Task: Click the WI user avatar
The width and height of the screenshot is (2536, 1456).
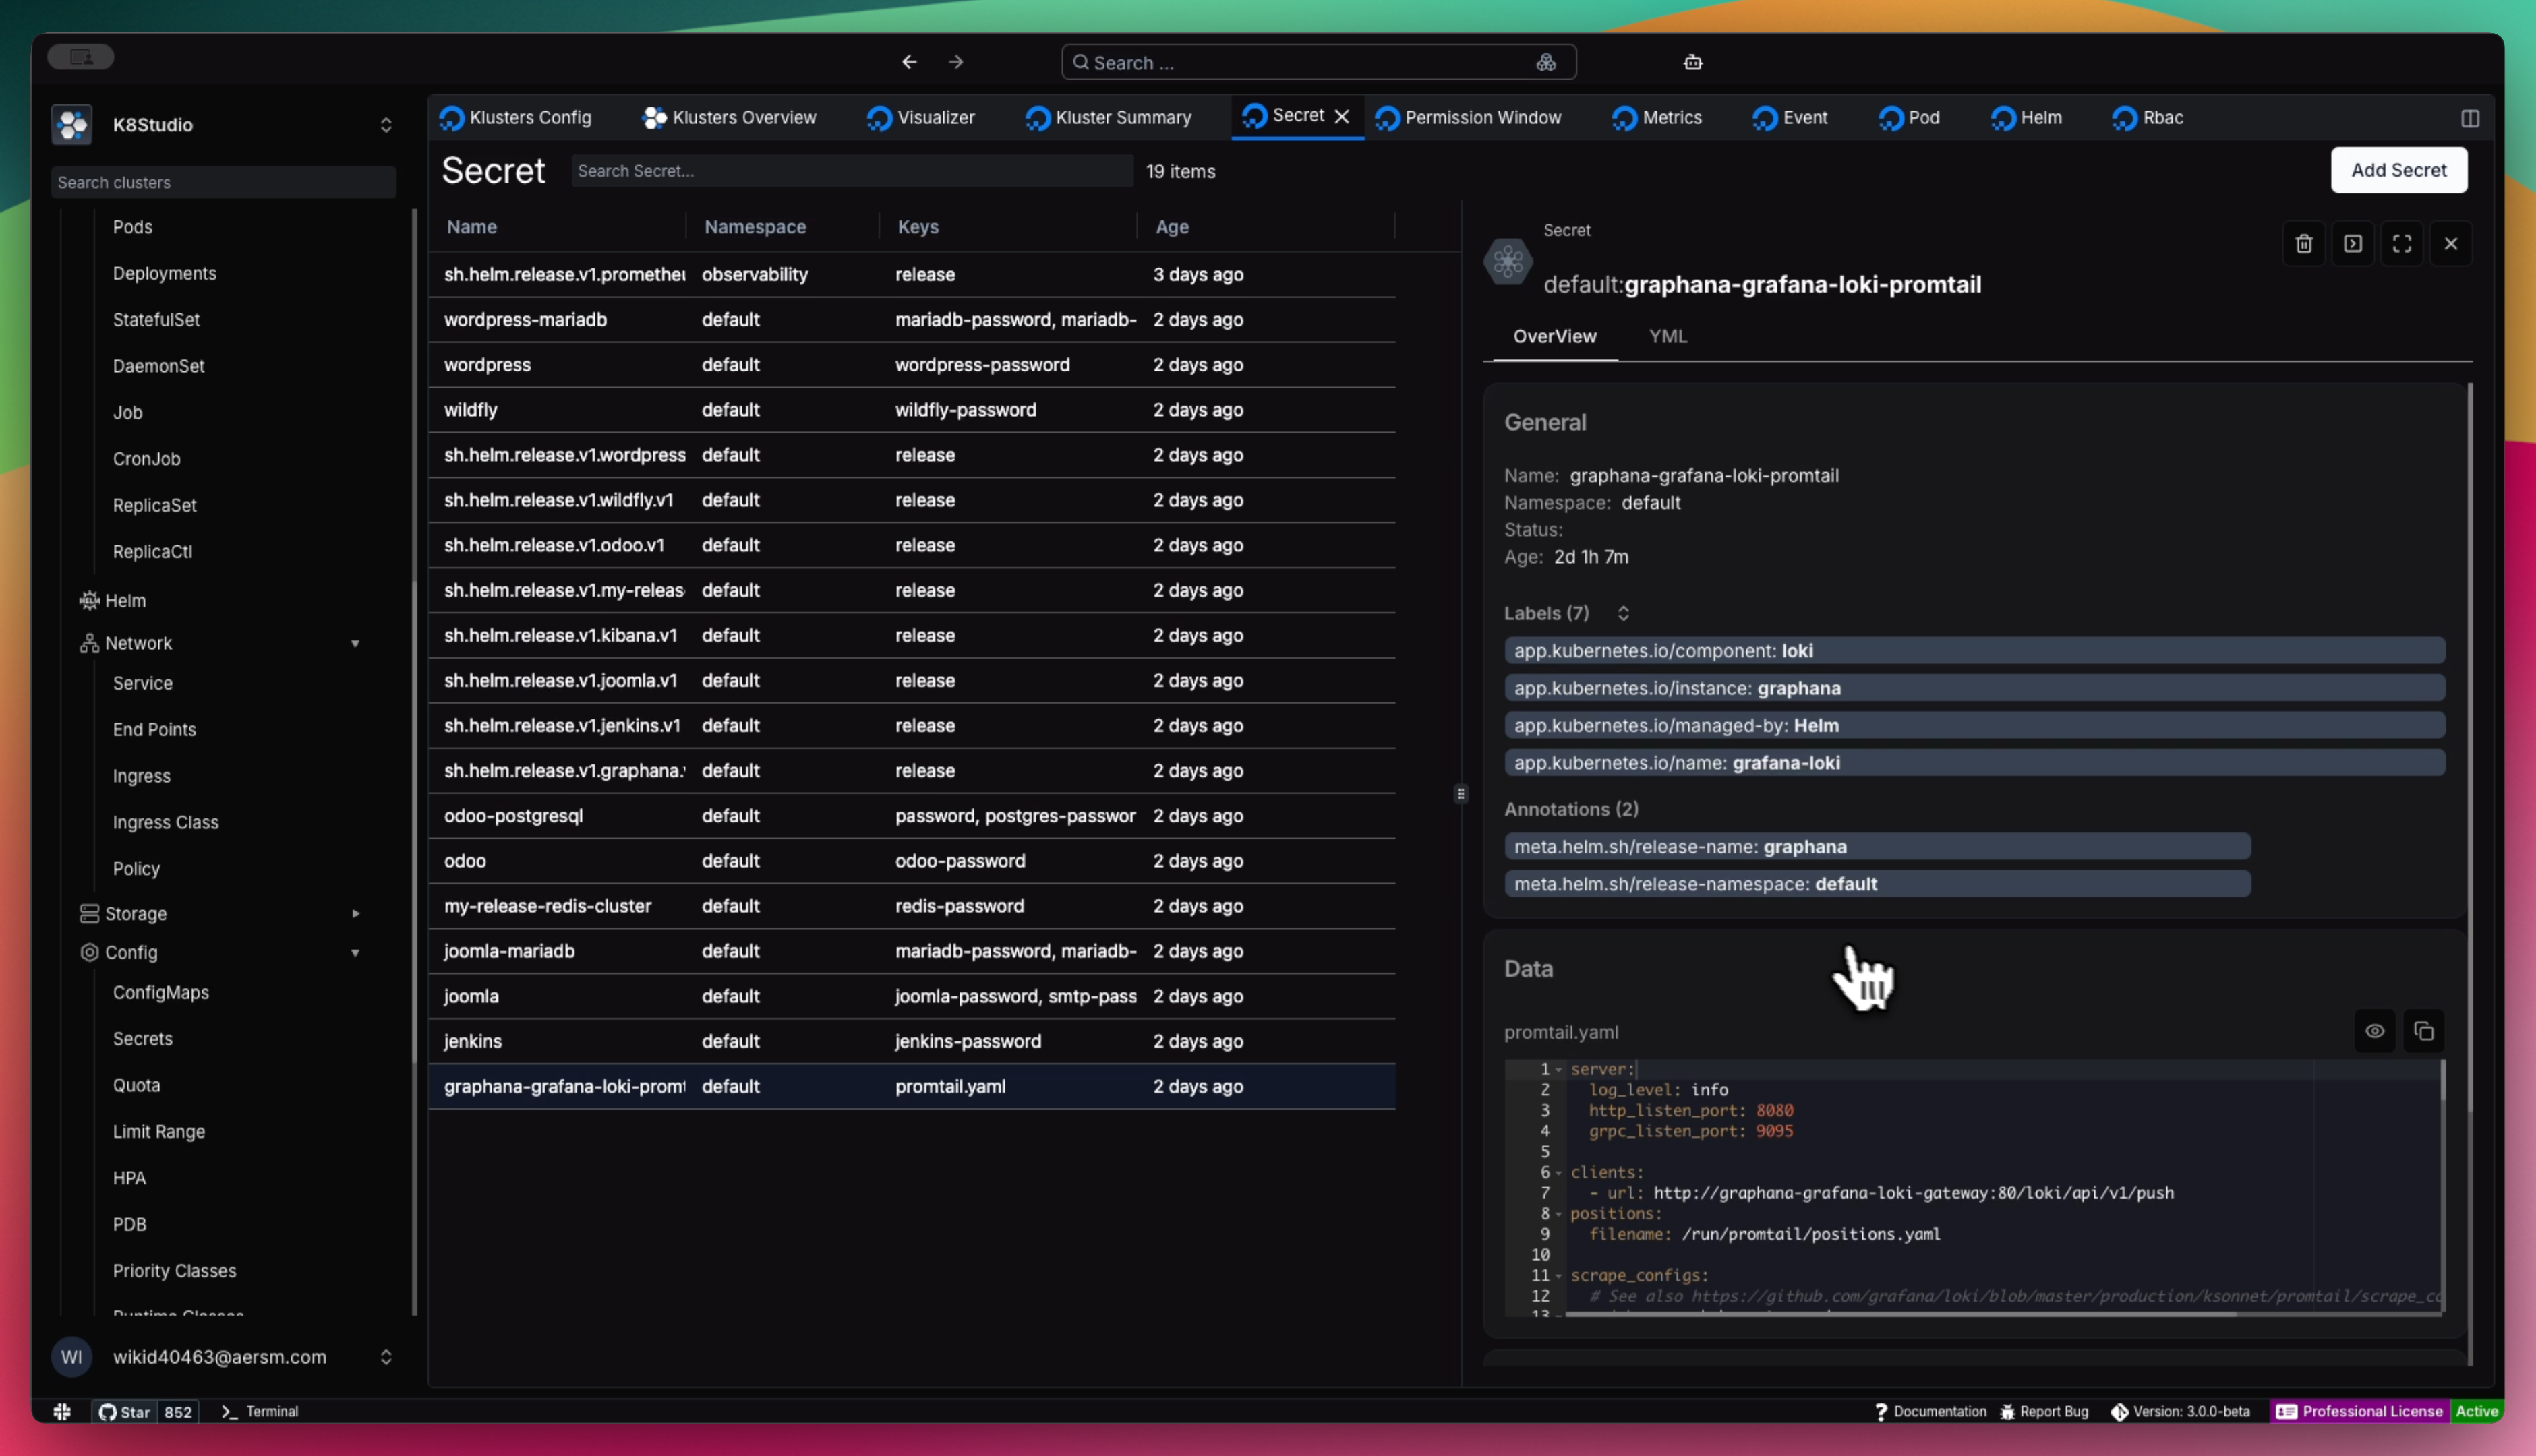Action: point(72,1357)
